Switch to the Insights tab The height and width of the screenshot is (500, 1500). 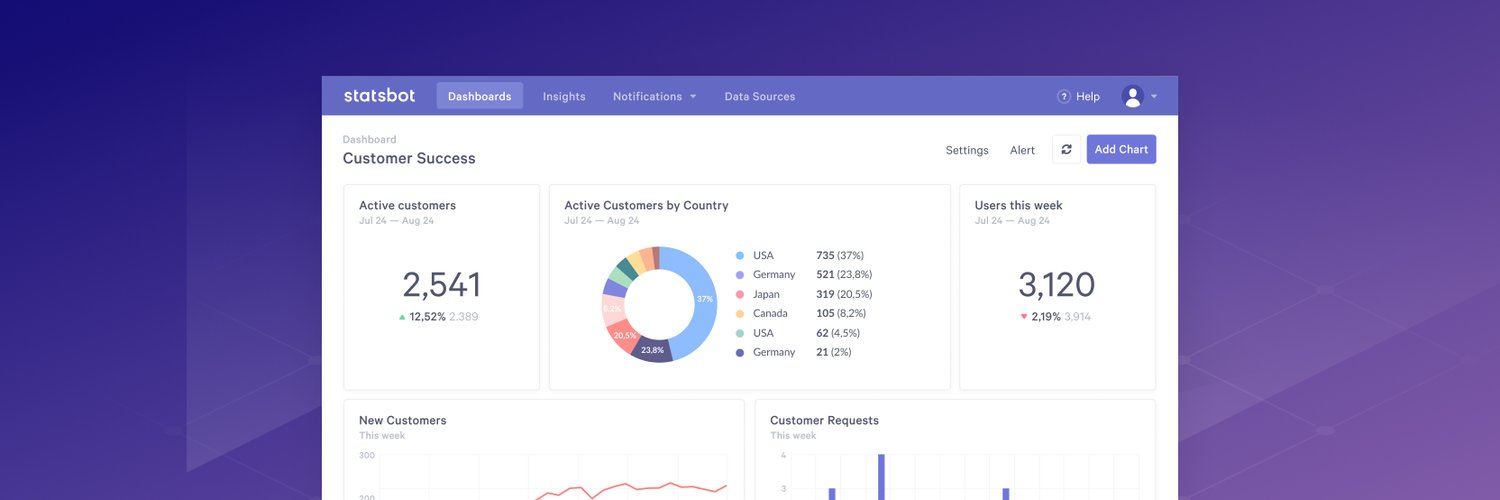564,97
